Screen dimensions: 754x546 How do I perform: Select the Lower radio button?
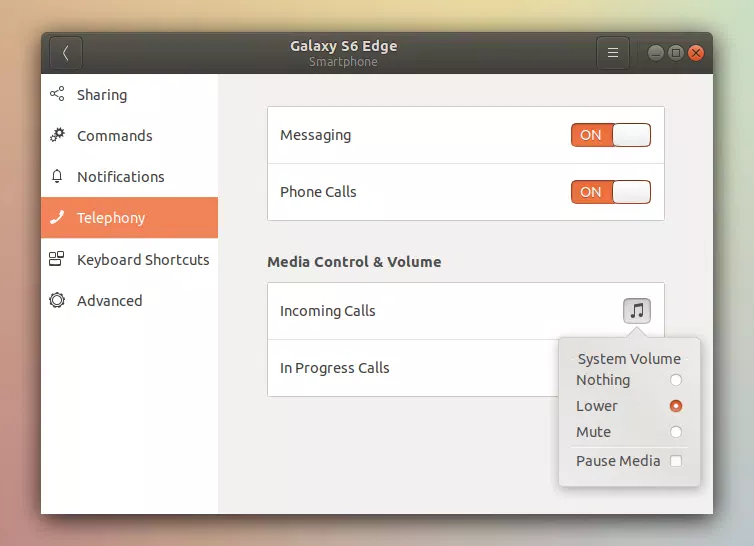tap(676, 406)
